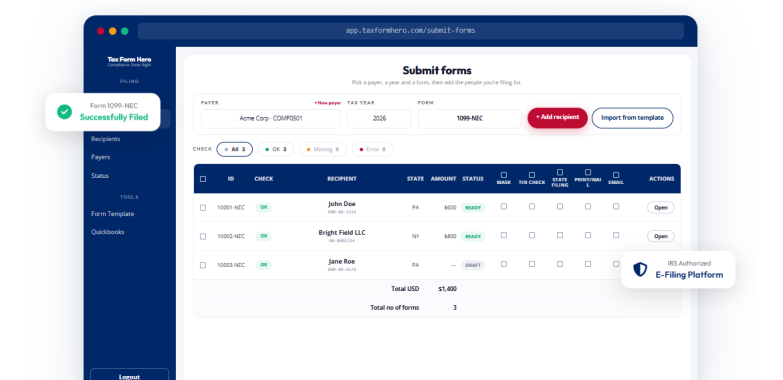Open the John Doe form row
Viewport: 783px width, 380px height.
(661, 208)
